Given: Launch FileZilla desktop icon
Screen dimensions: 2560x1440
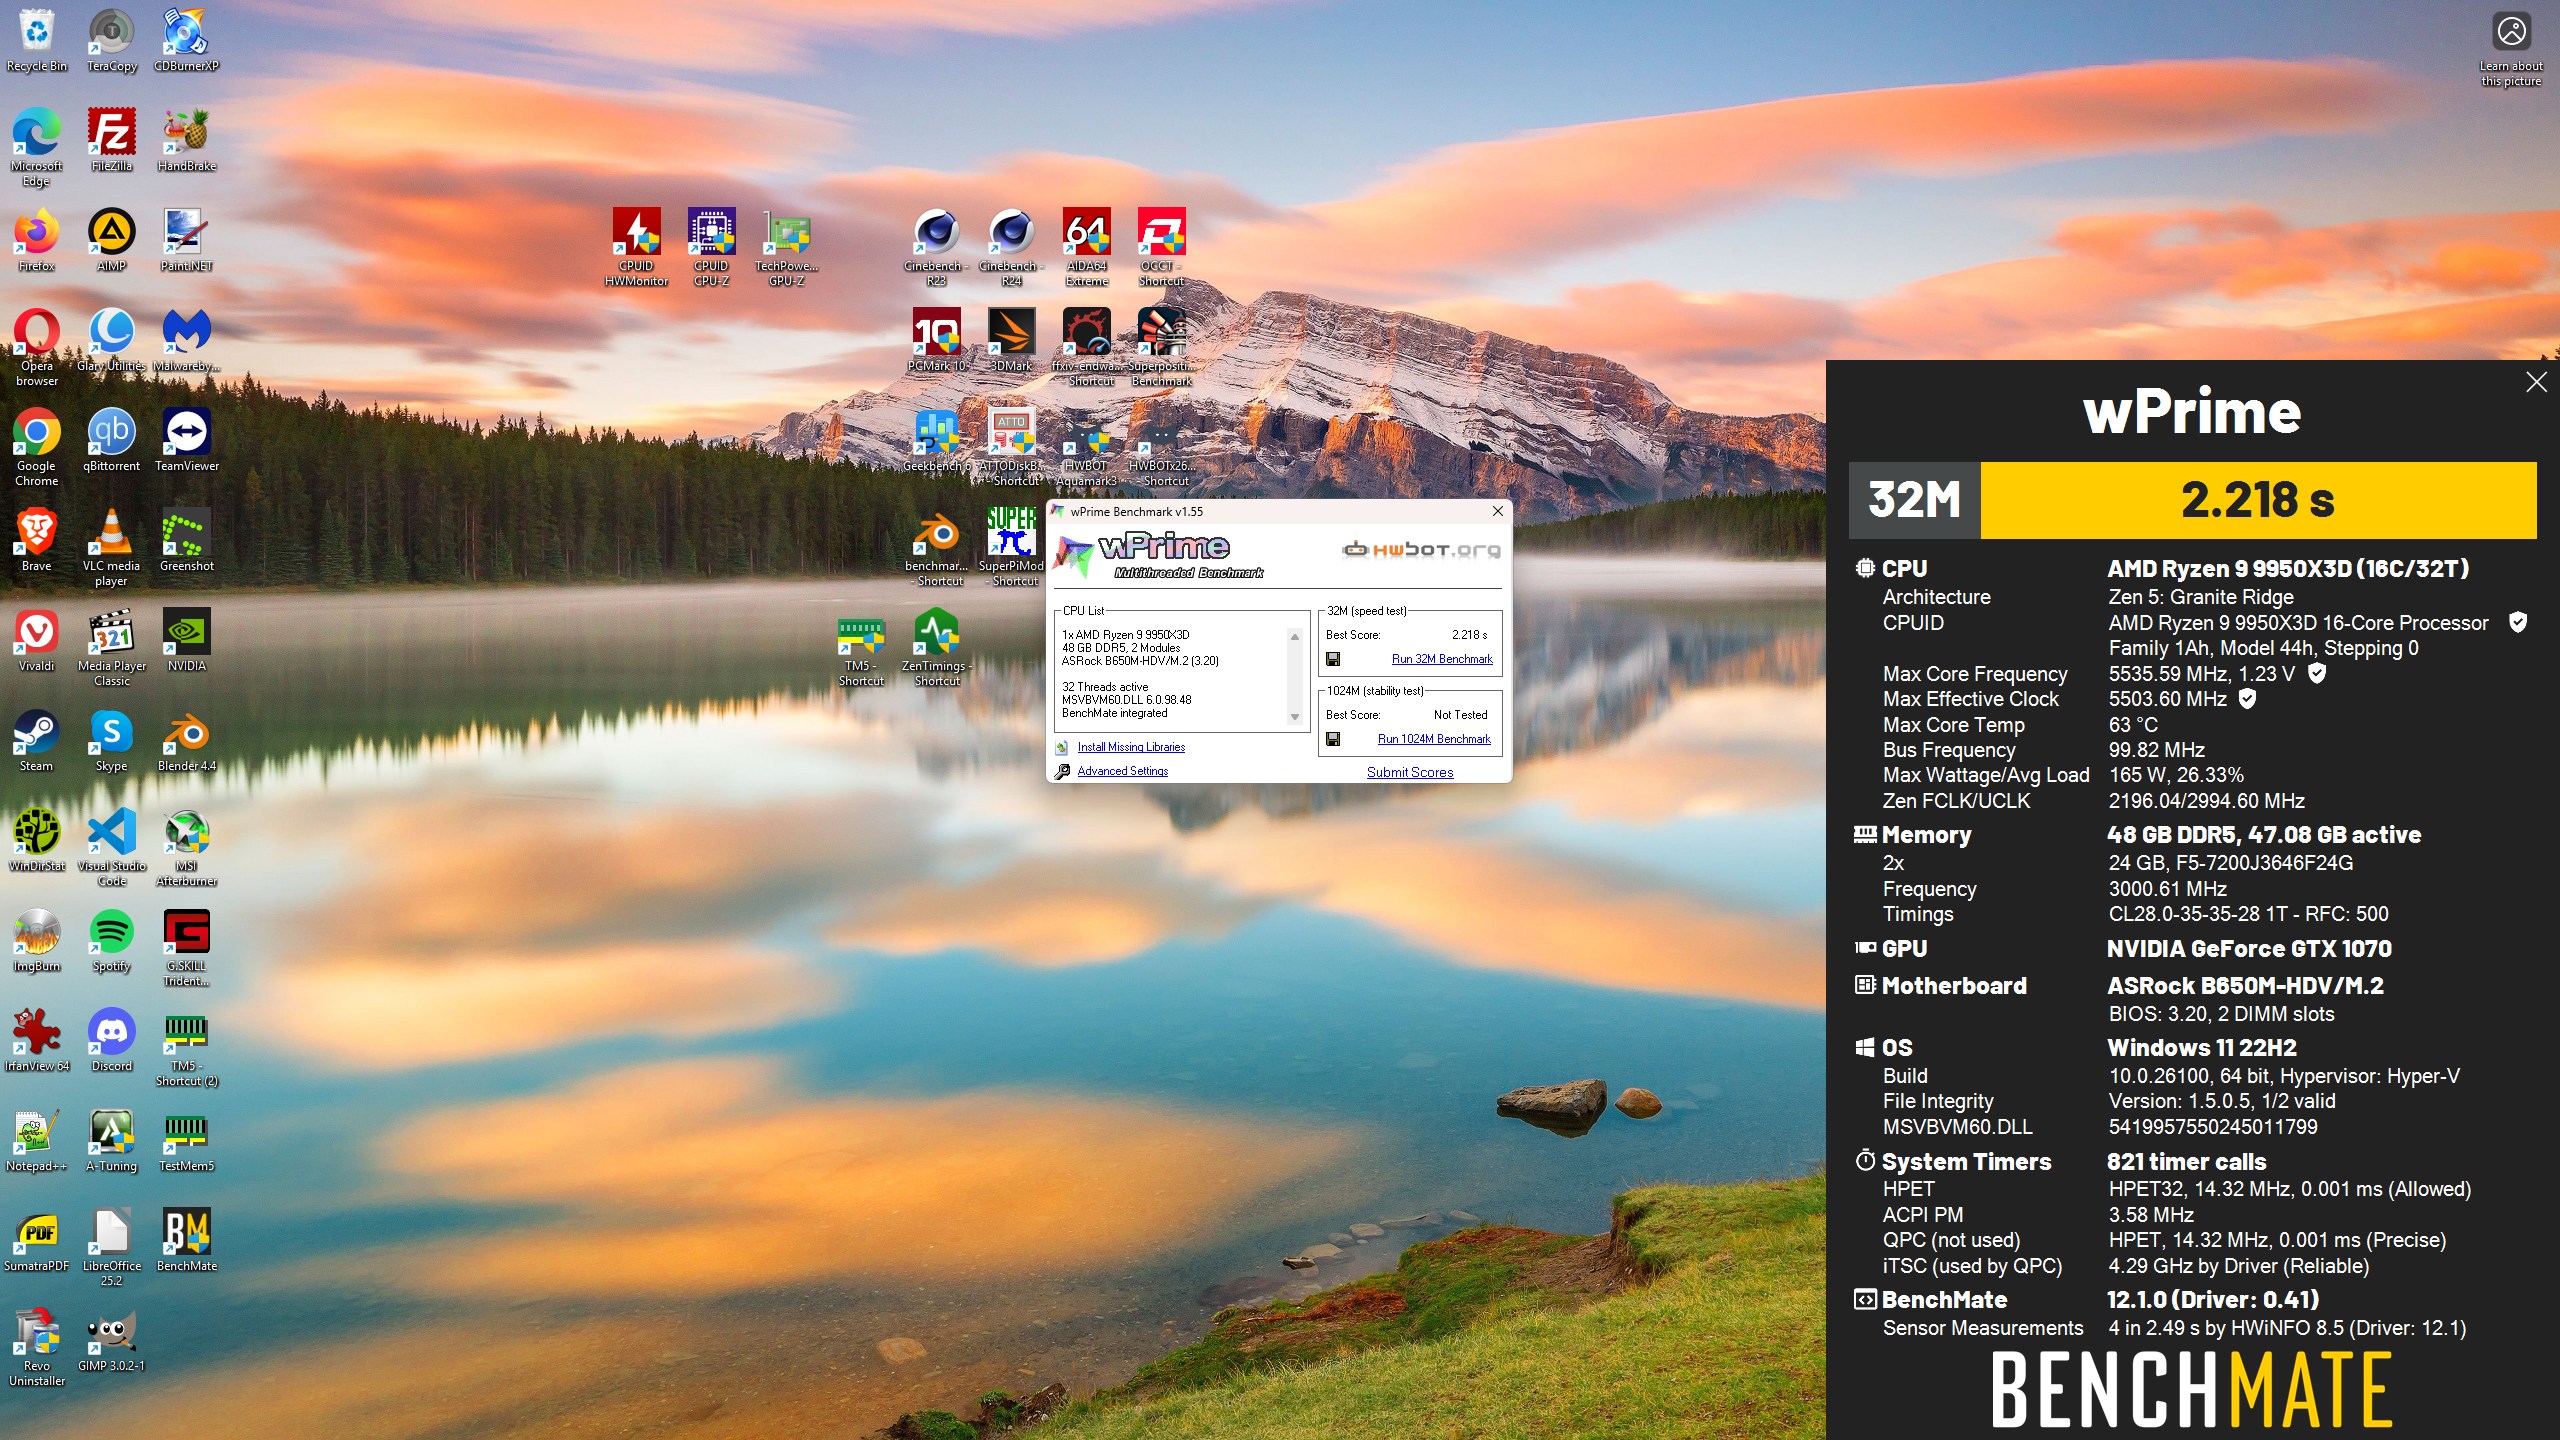Looking at the screenshot, I should [112, 140].
